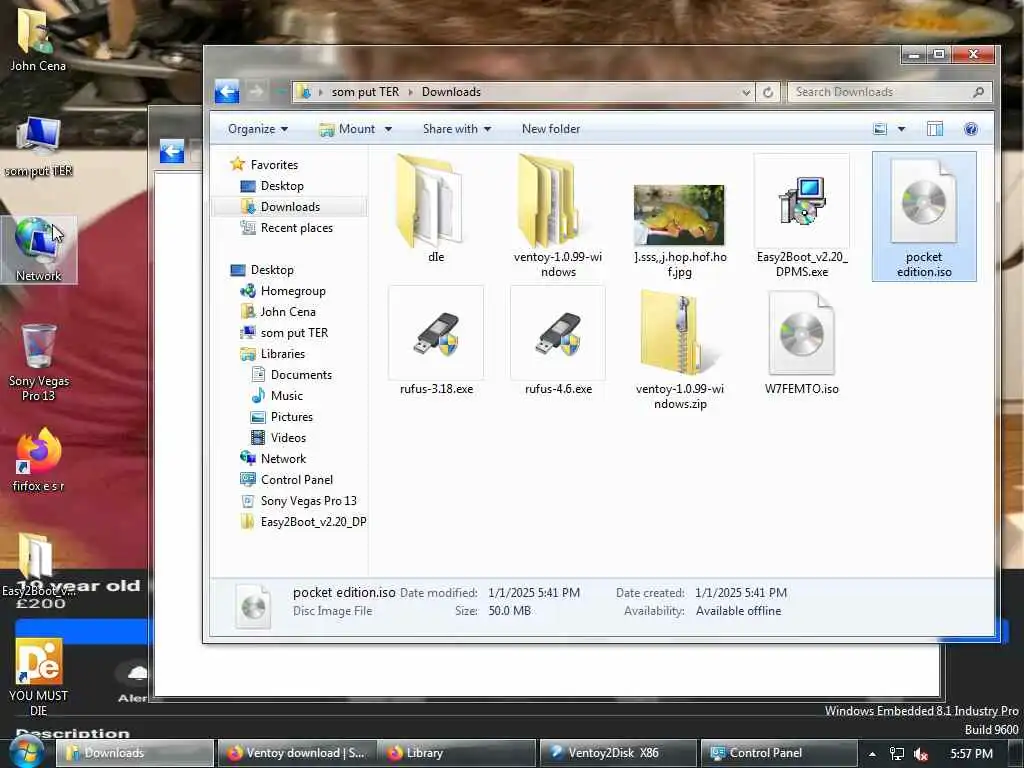The width and height of the screenshot is (1024, 768).
Task: Click the Mount button
Action: [347, 129]
